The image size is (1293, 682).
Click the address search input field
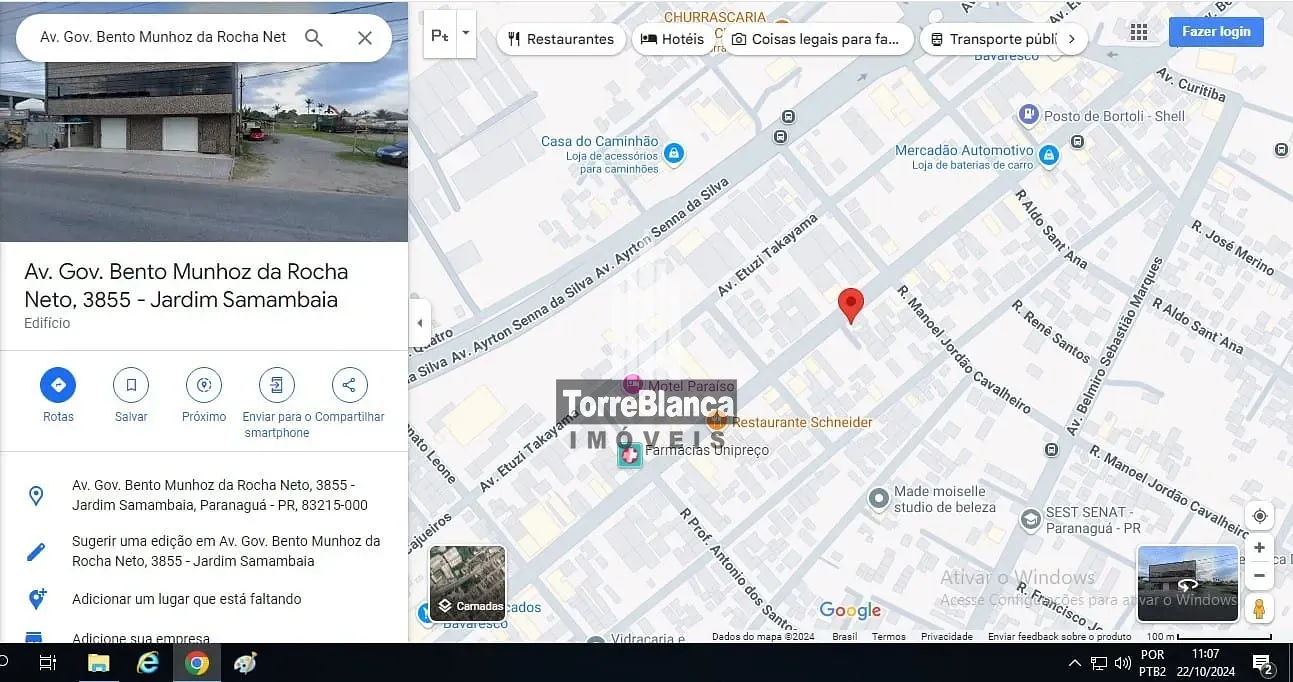163,37
